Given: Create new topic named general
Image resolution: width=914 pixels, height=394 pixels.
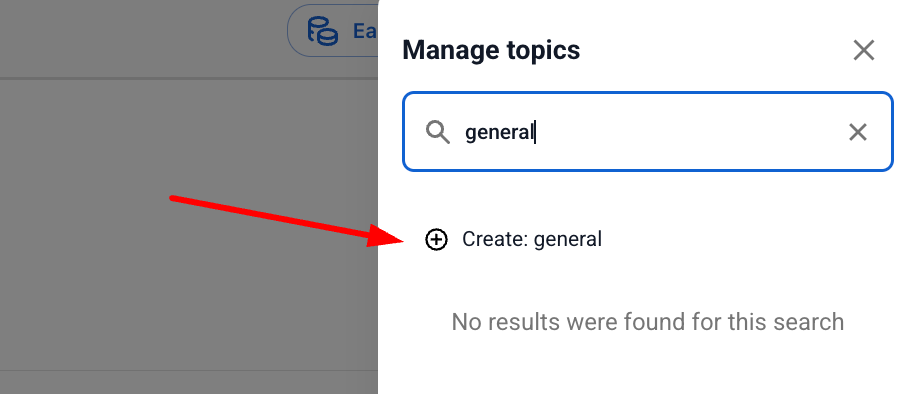Looking at the screenshot, I should click(514, 240).
